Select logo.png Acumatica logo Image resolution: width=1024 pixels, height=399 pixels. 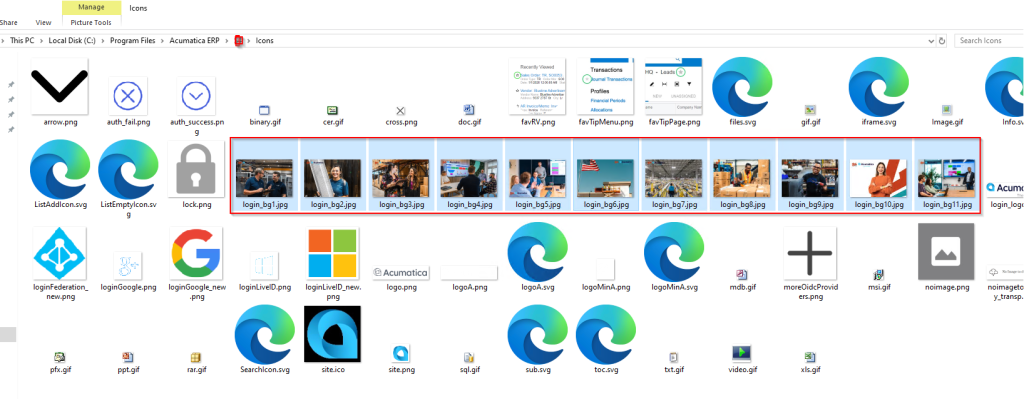pyautogui.click(x=401, y=272)
